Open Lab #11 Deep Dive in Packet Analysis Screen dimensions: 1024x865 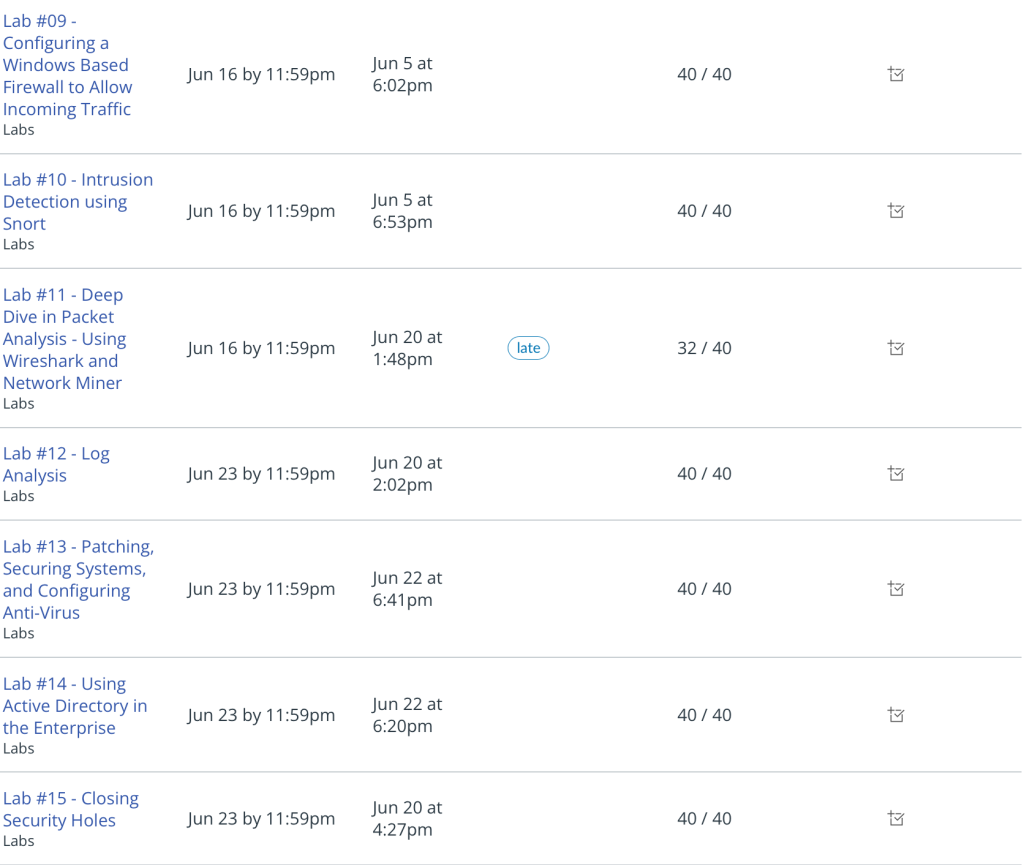tap(65, 338)
